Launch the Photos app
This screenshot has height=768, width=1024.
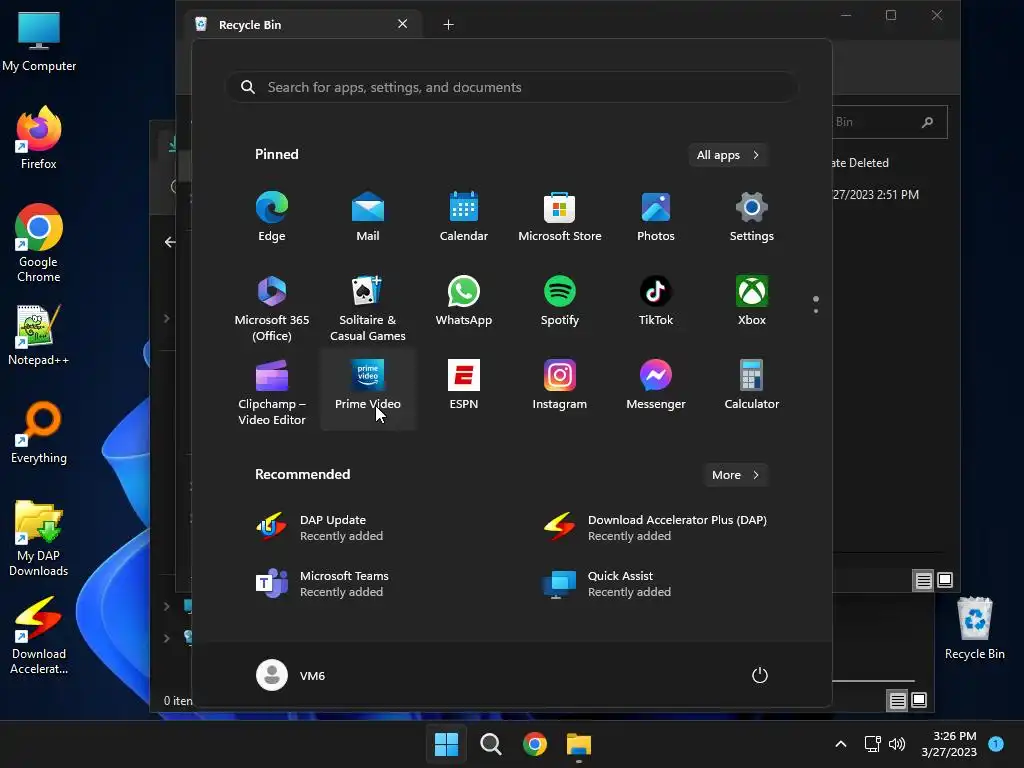tap(656, 217)
